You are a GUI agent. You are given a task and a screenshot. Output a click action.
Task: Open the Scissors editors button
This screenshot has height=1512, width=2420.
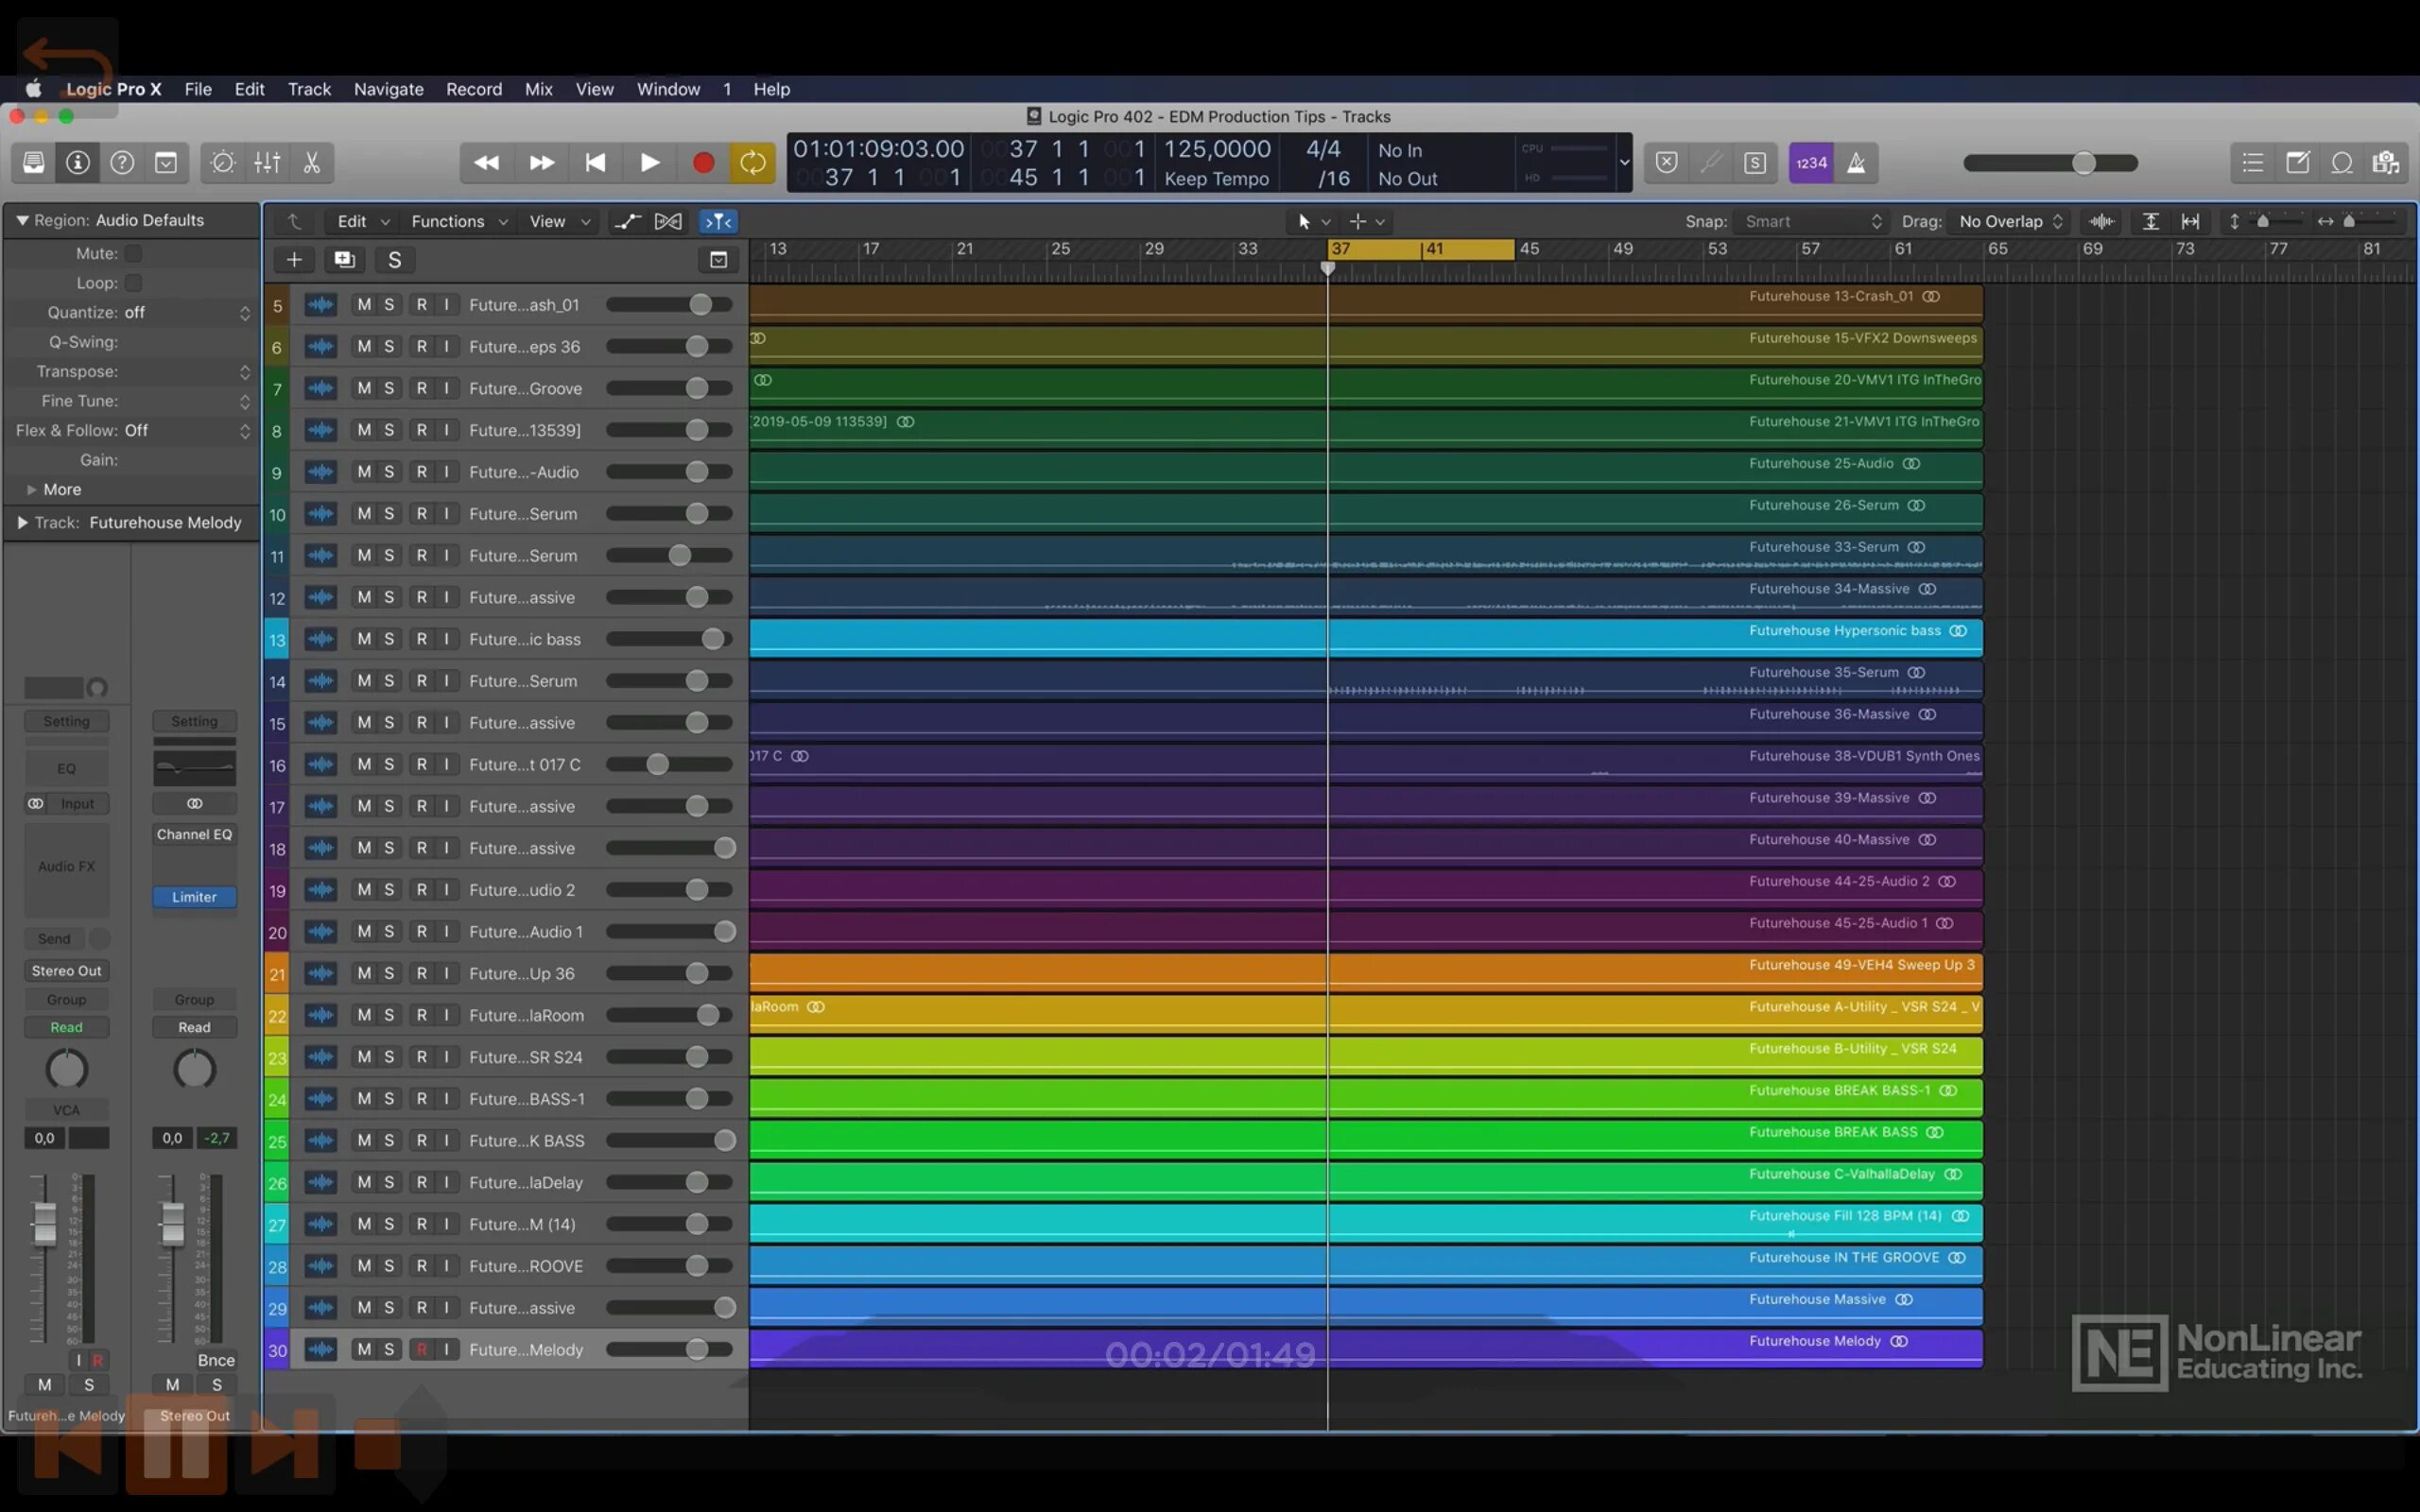[312, 163]
